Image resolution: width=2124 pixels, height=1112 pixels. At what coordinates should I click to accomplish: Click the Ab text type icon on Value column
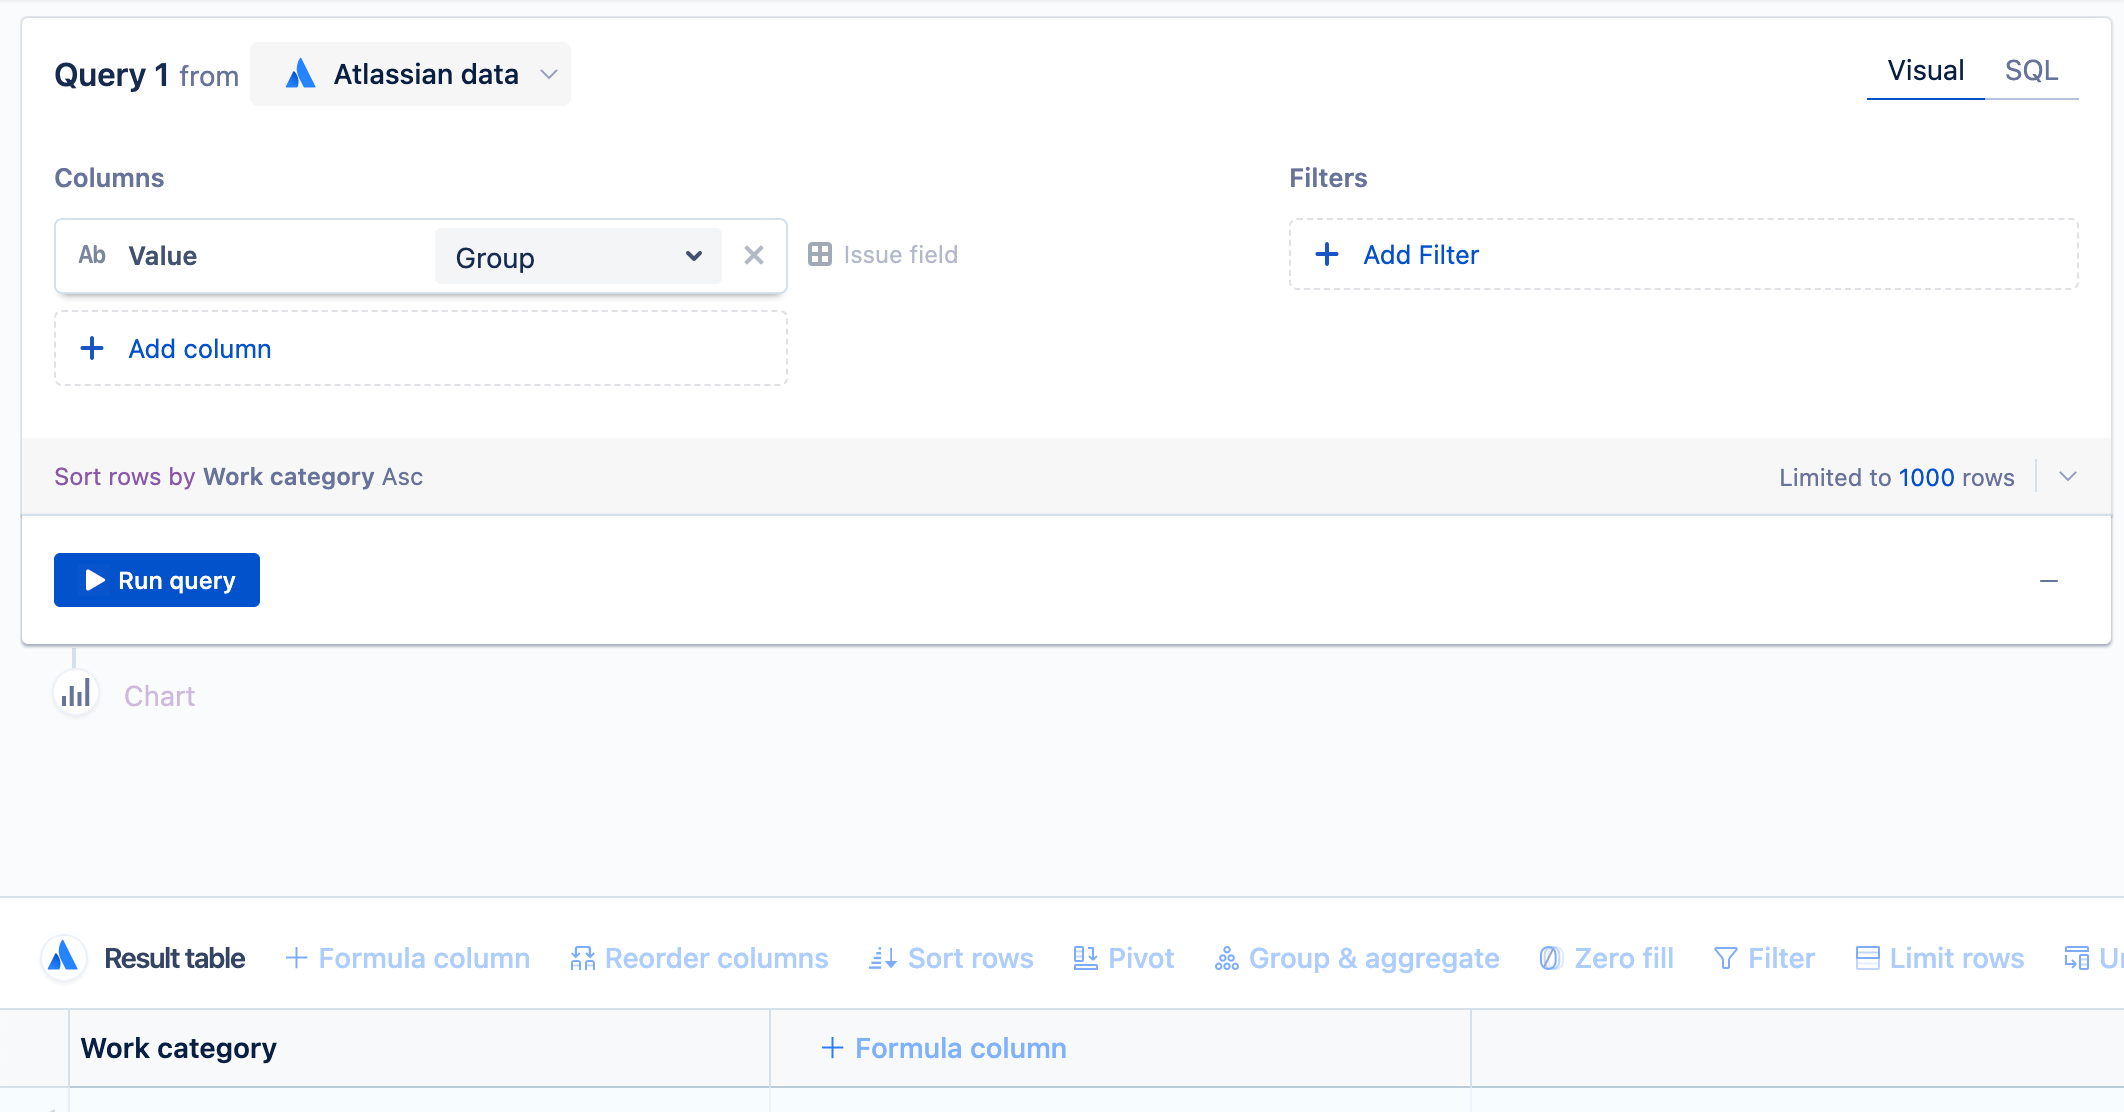[x=91, y=255]
